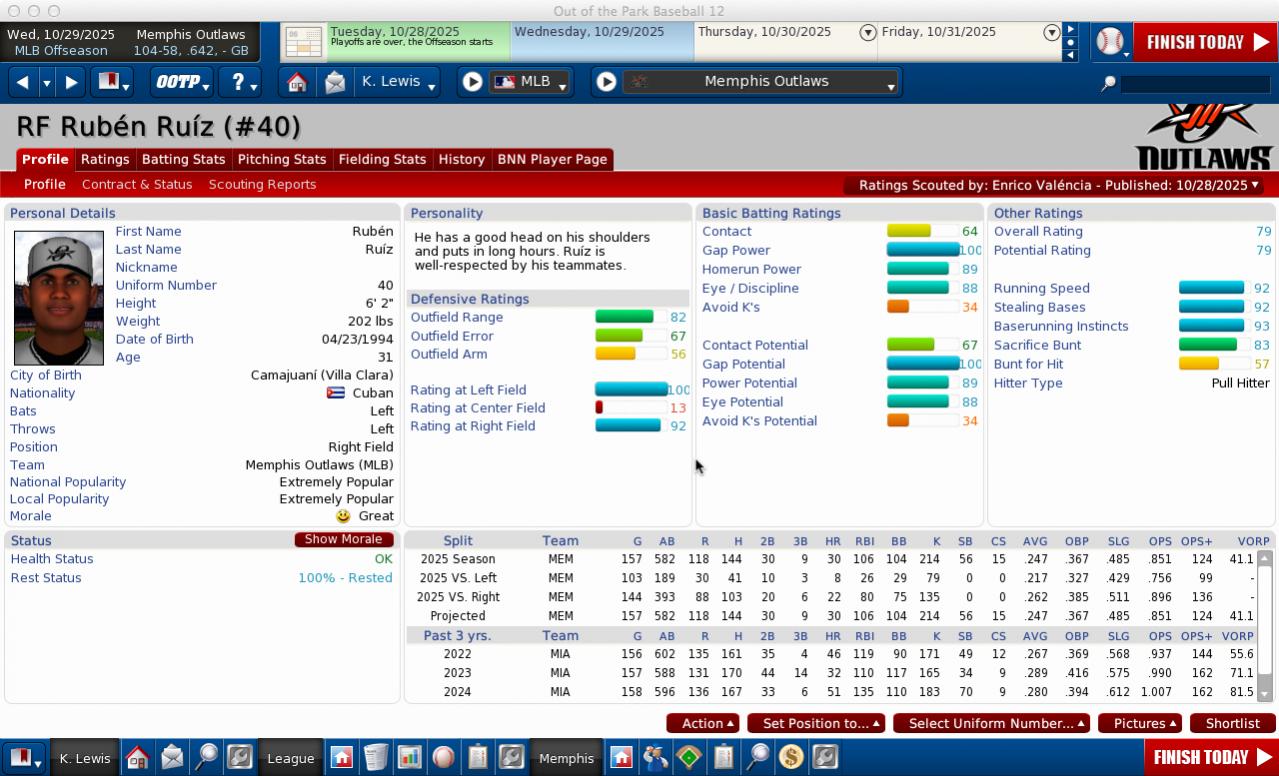Open the Memphis team home icon
Image resolution: width=1279 pixels, height=776 pixels.
[x=621, y=758]
